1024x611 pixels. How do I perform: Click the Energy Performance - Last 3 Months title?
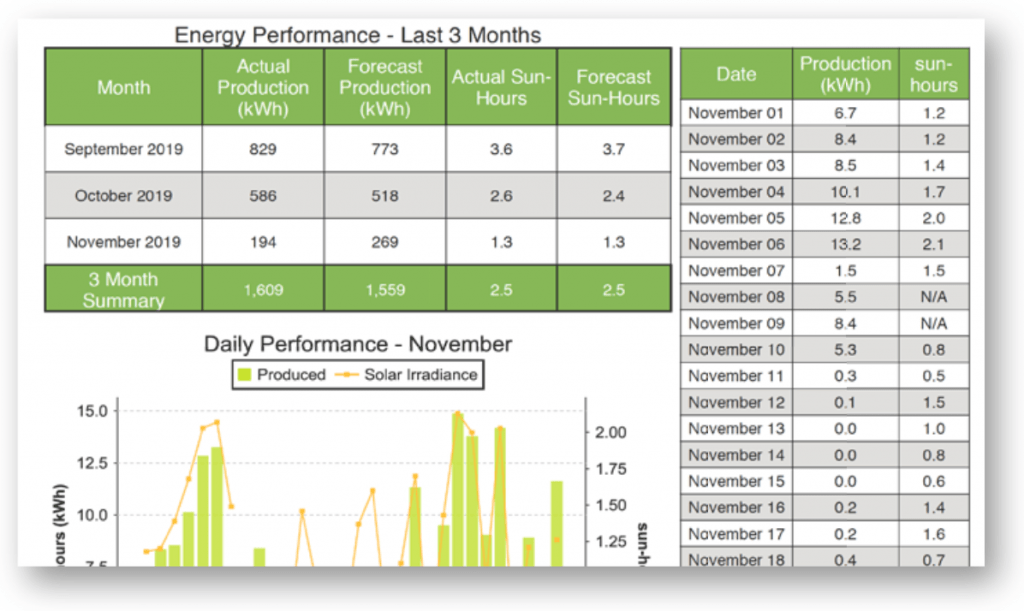pos(358,35)
